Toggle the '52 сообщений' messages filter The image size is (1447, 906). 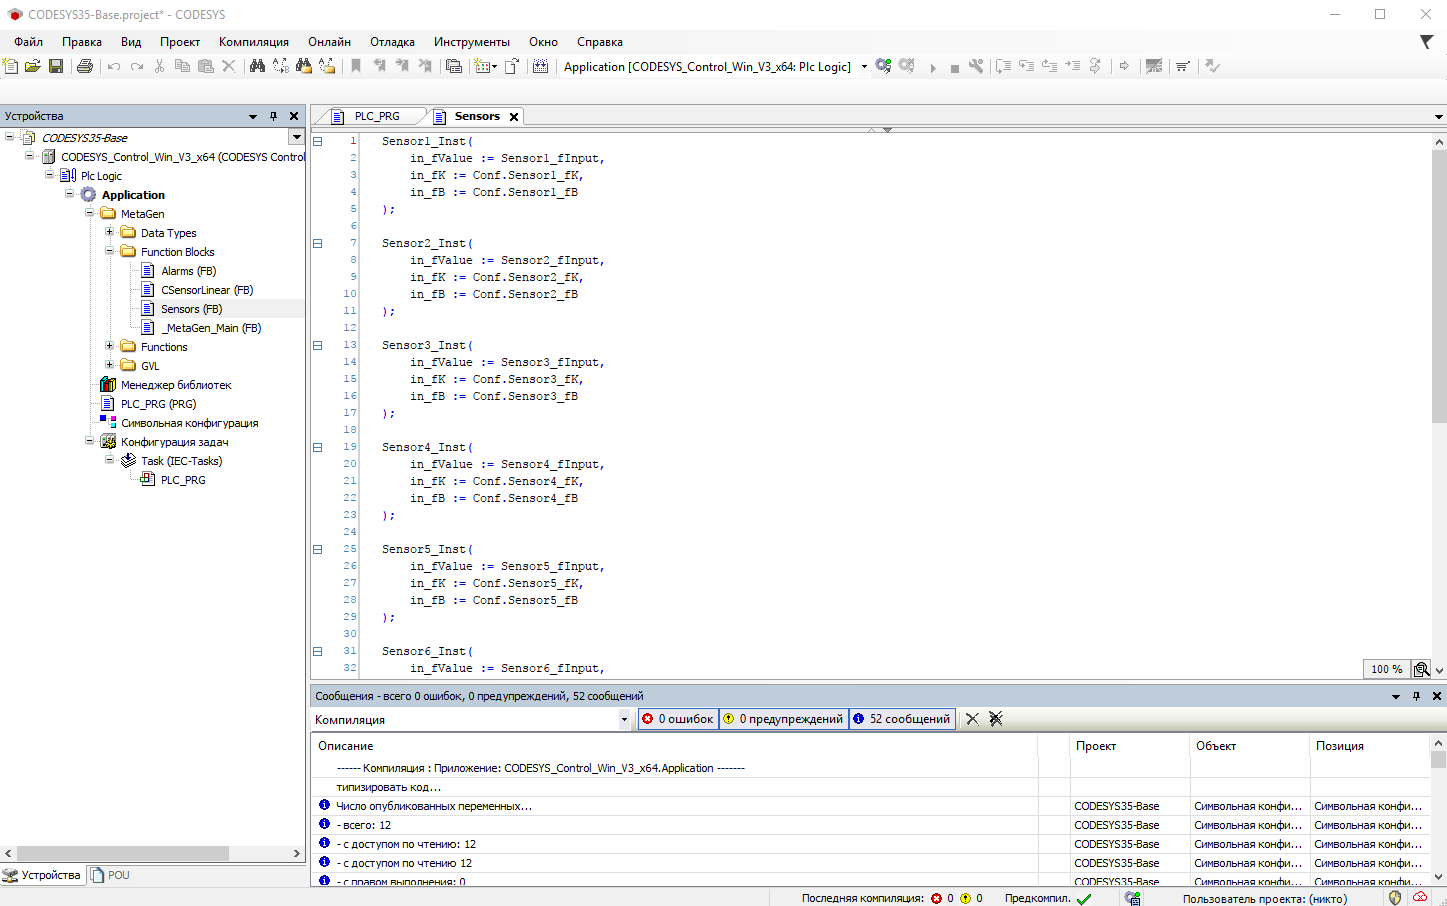click(x=903, y=718)
